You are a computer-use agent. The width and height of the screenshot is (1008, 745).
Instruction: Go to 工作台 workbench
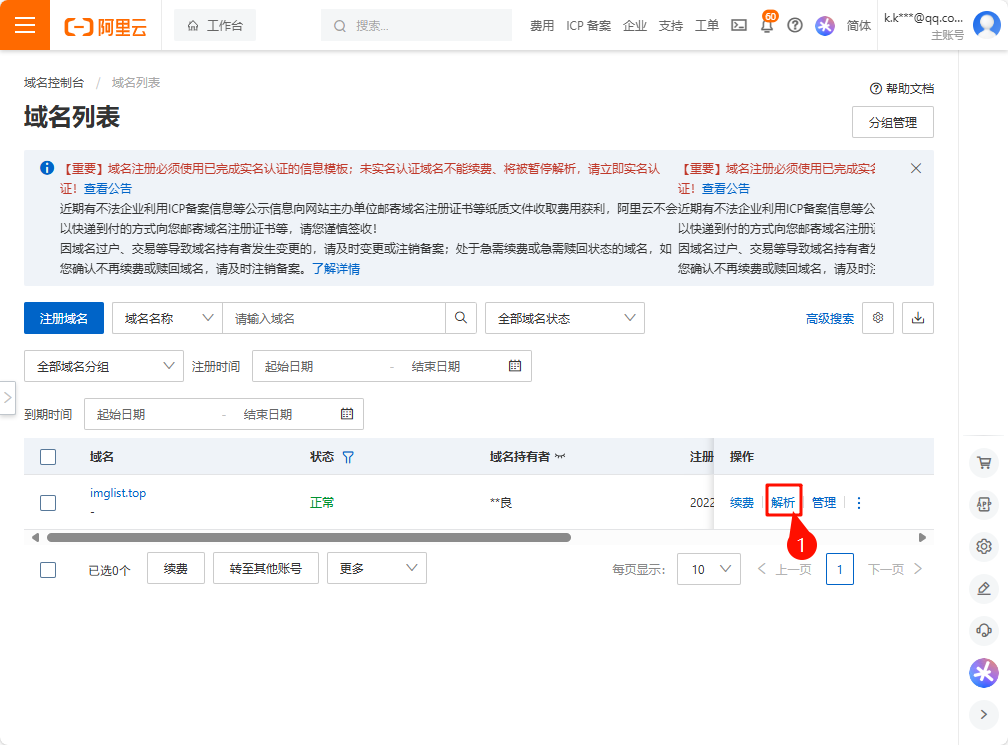215,26
